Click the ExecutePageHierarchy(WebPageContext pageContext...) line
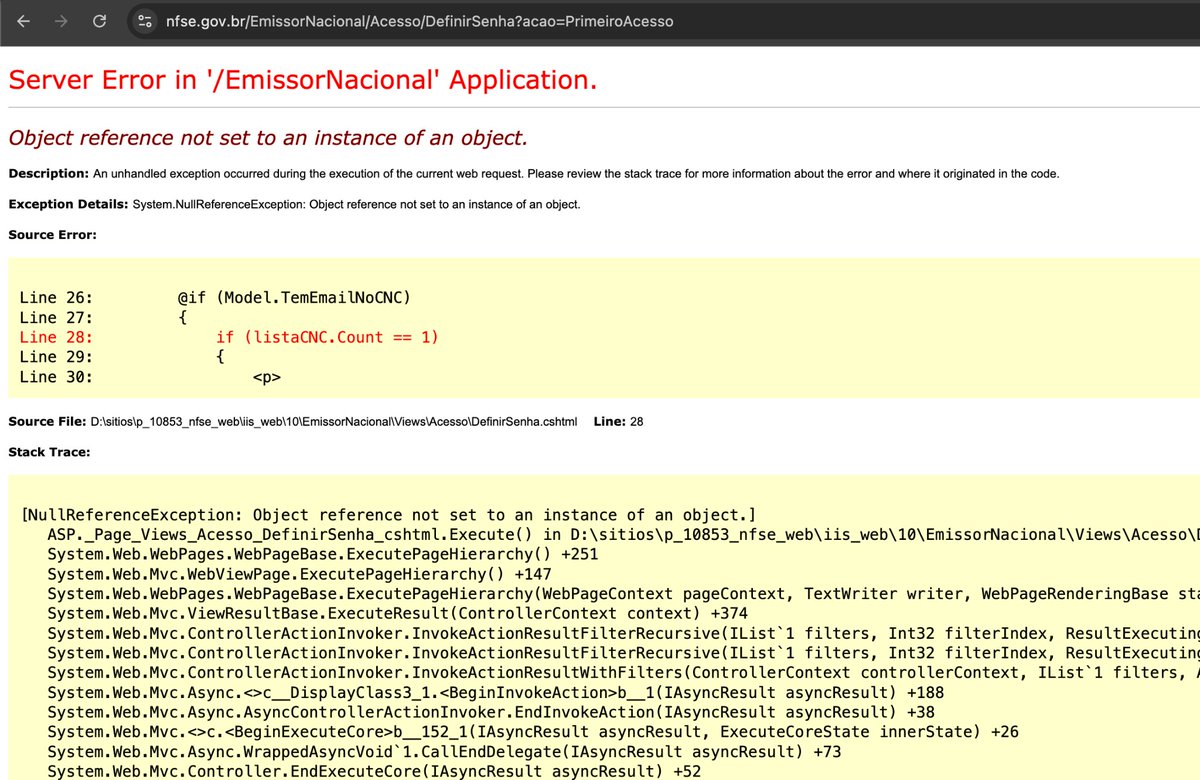 tap(623, 594)
